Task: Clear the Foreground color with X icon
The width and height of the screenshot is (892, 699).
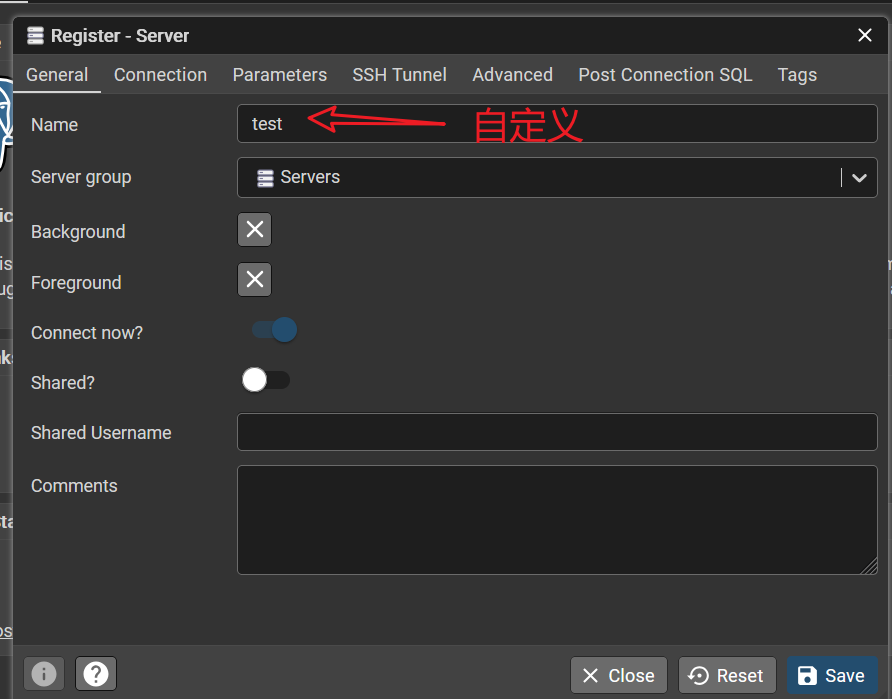Action: click(x=254, y=280)
